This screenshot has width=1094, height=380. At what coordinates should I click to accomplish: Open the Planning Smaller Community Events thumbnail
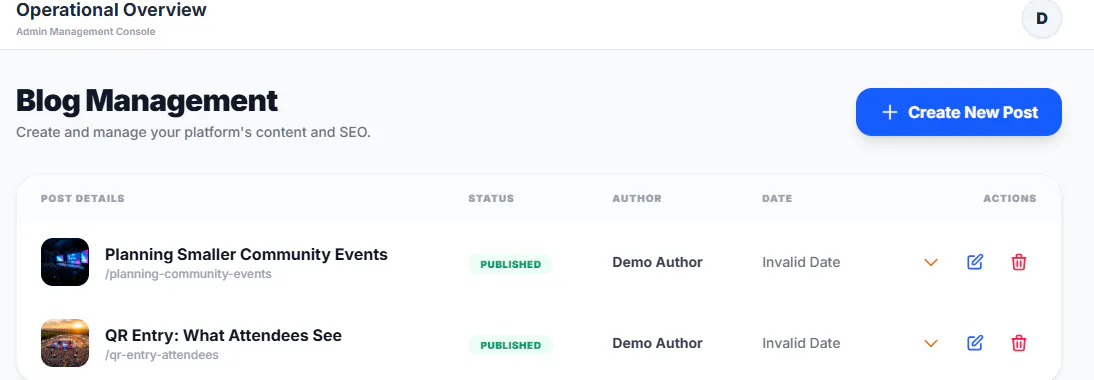click(65, 262)
